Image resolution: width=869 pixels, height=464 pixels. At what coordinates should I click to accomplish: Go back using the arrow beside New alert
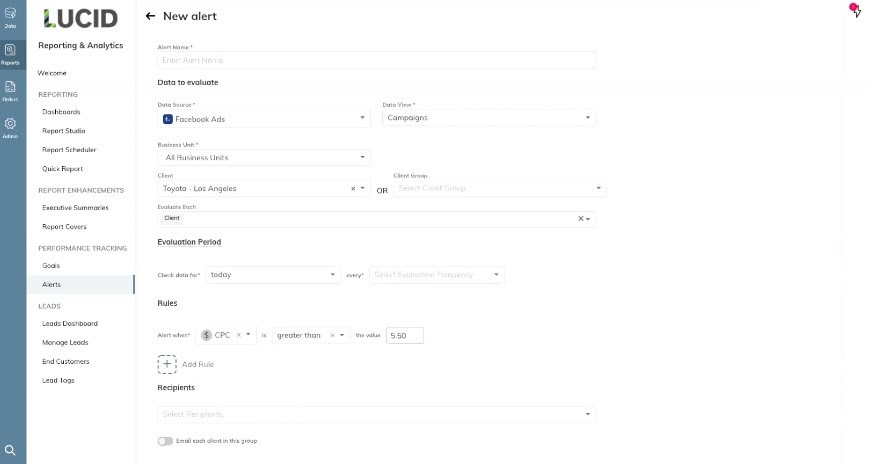pos(150,17)
